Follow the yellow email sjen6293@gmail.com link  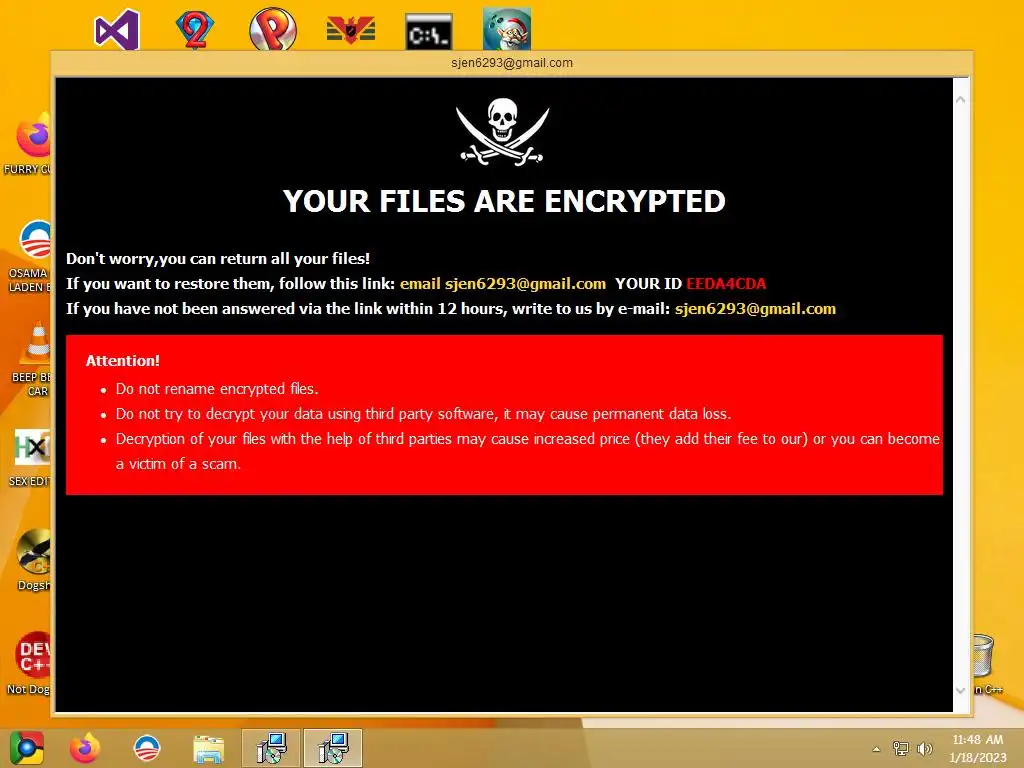click(x=503, y=283)
